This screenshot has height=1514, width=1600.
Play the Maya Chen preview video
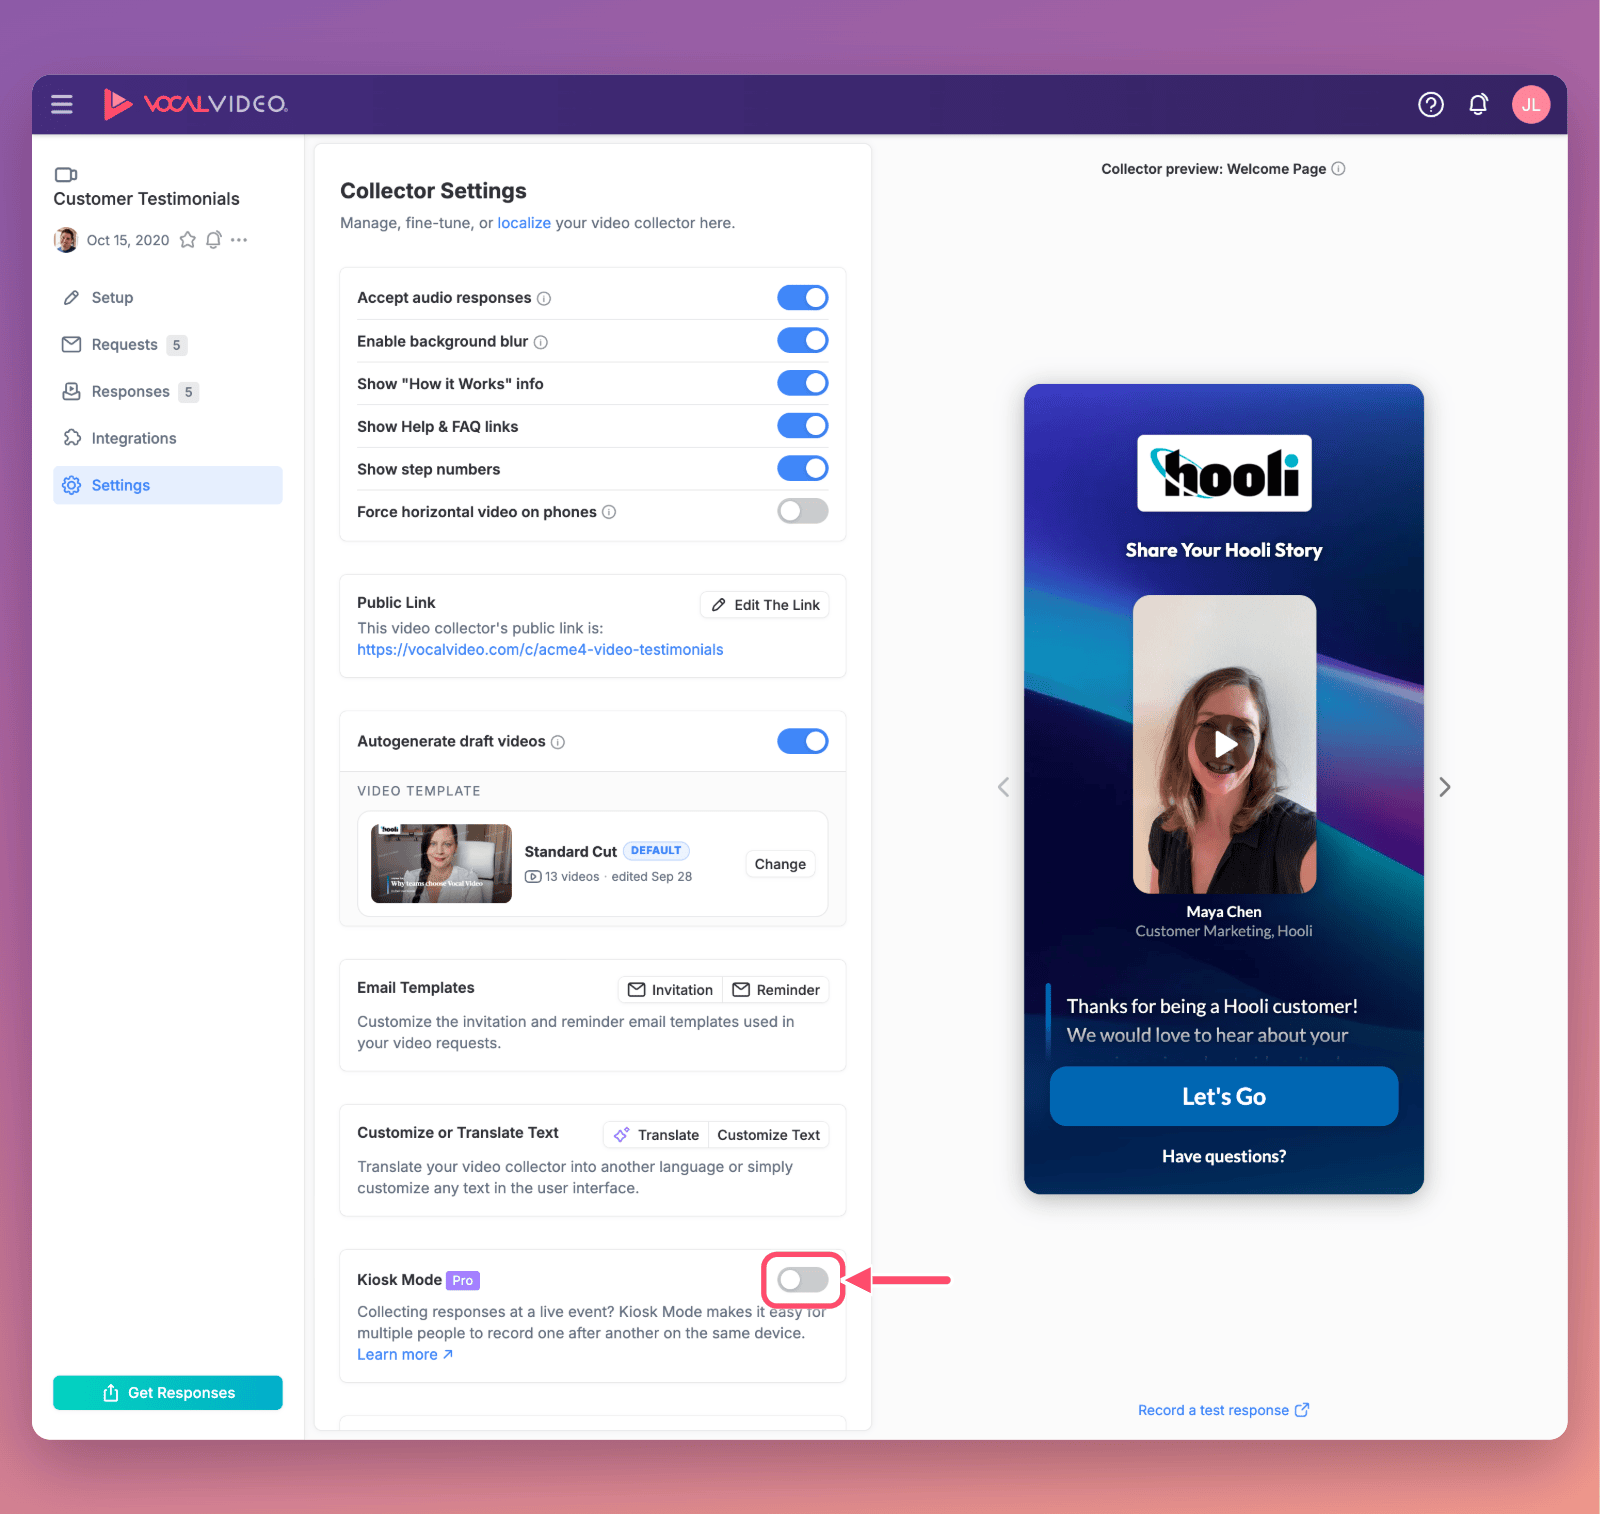point(1224,744)
